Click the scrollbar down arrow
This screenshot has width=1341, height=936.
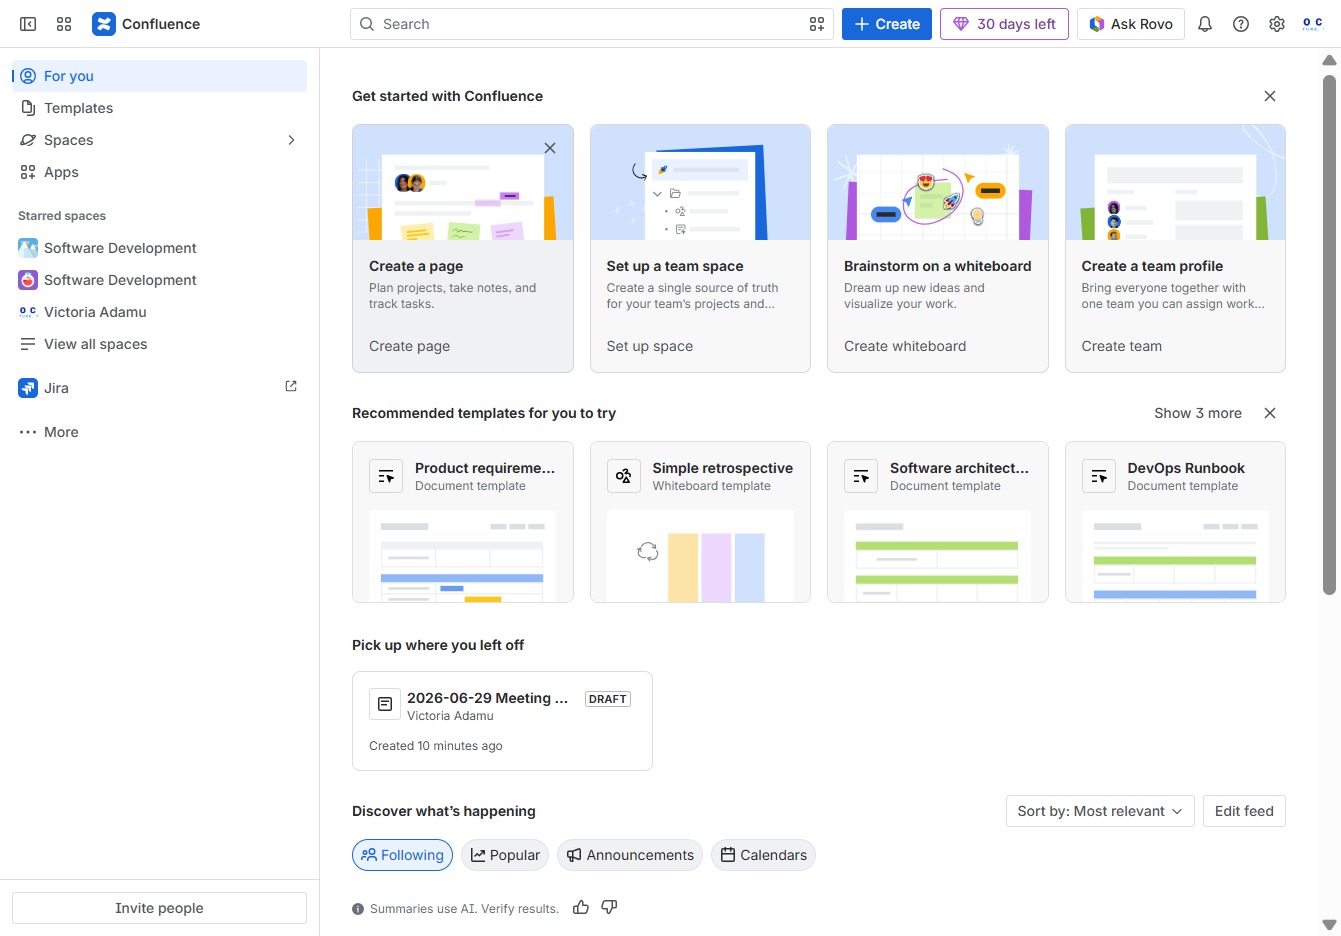[x=1329, y=925]
